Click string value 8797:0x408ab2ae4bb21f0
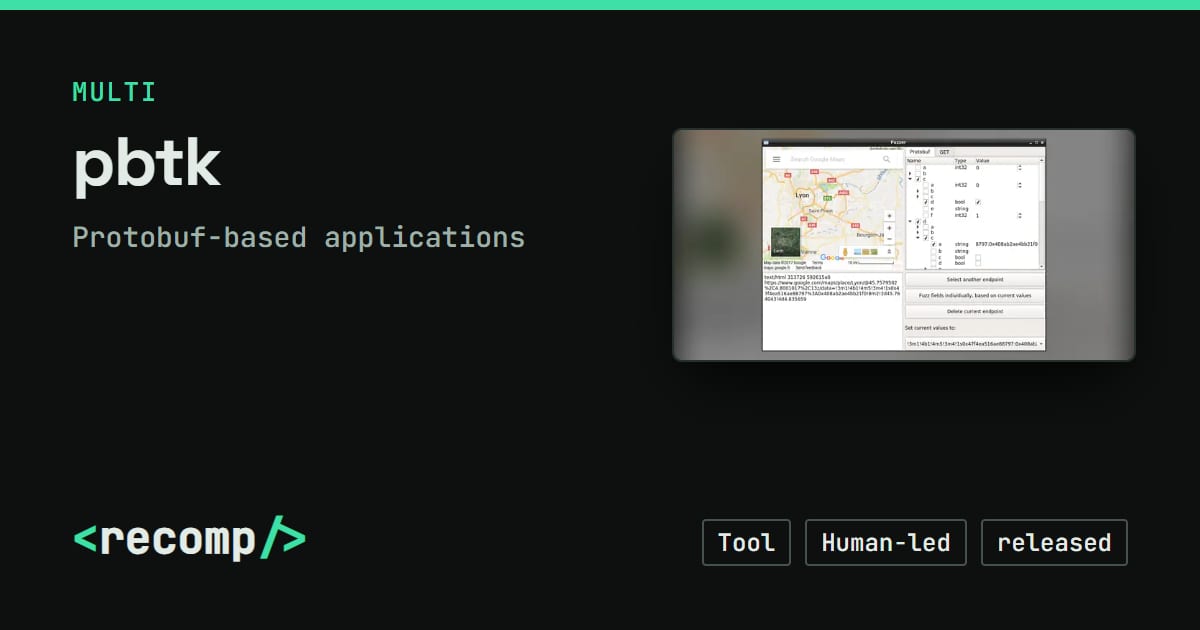This screenshot has height=630, width=1200. click(x=1007, y=244)
